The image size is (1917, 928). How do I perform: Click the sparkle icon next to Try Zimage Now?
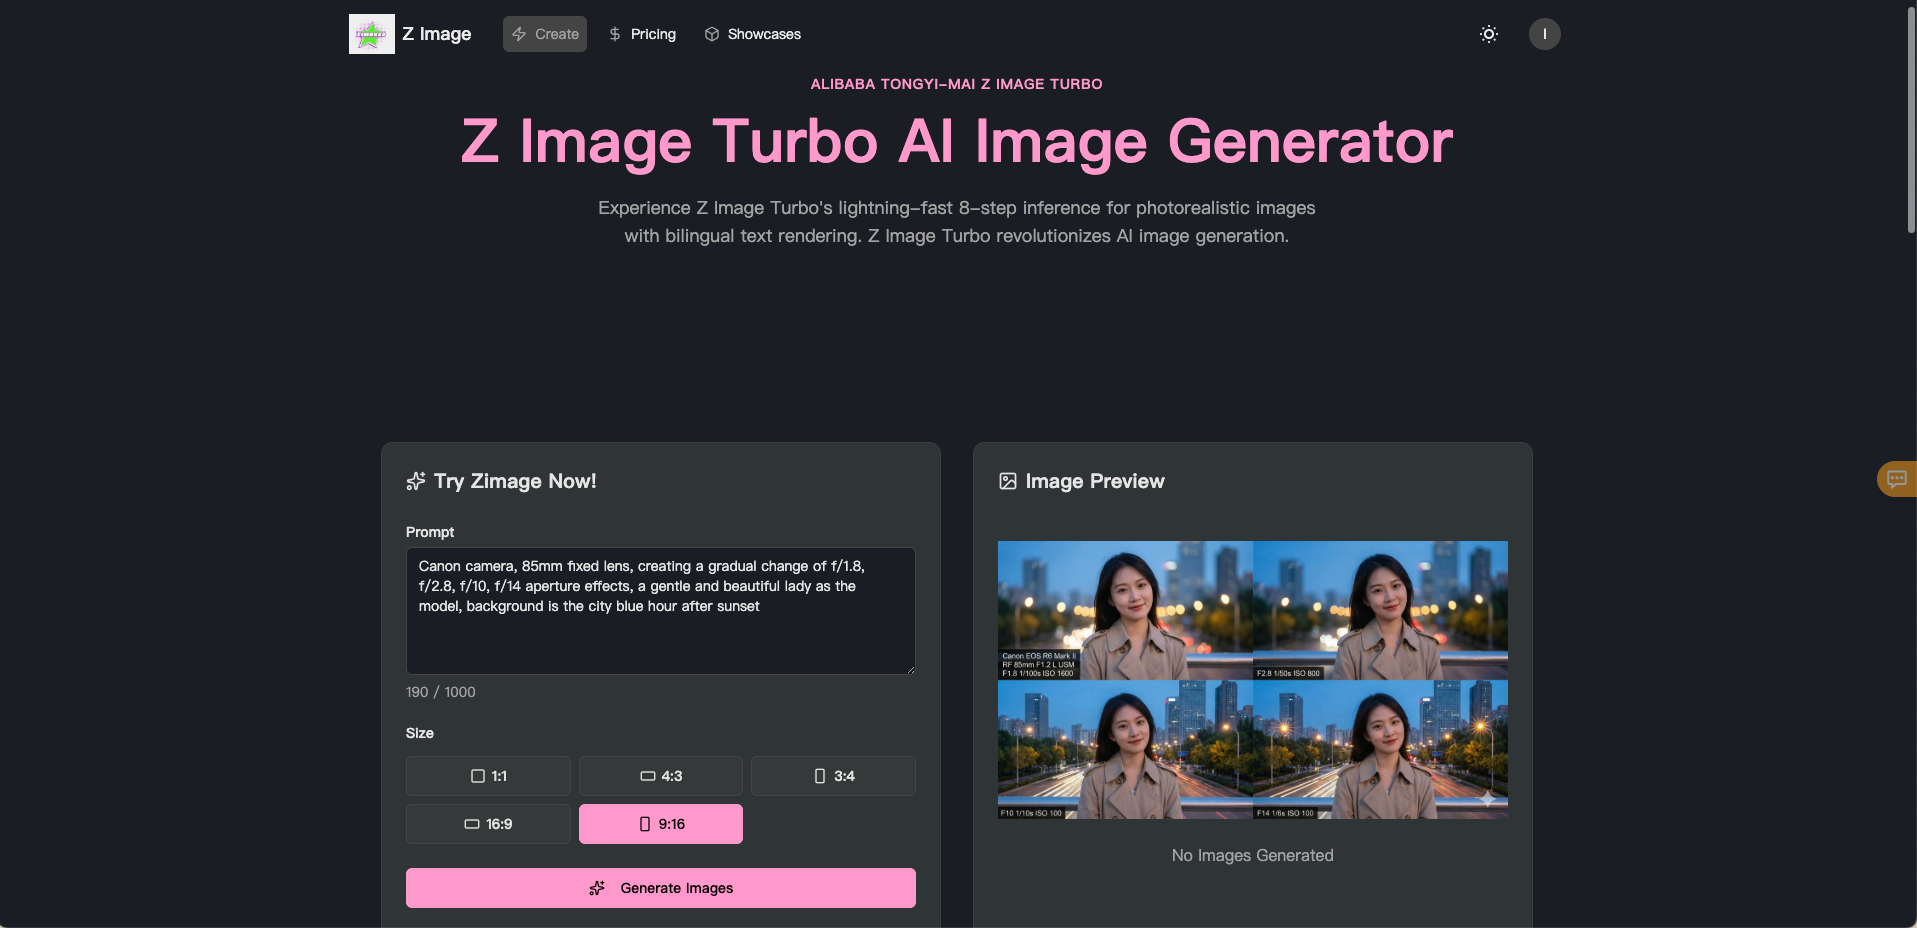[416, 481]
